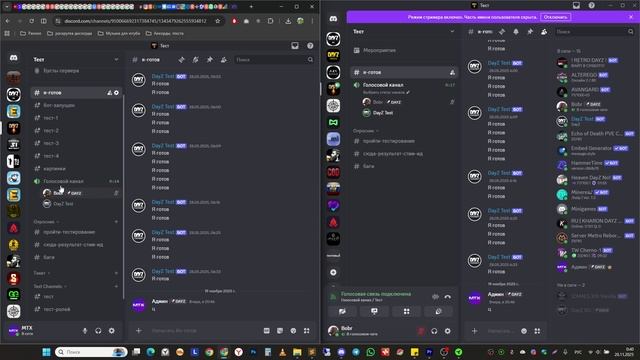The width and height of the screenshot is (640, 360).
Task: Collapse the Опросник category in browser Discord
Action: point(47,222)
